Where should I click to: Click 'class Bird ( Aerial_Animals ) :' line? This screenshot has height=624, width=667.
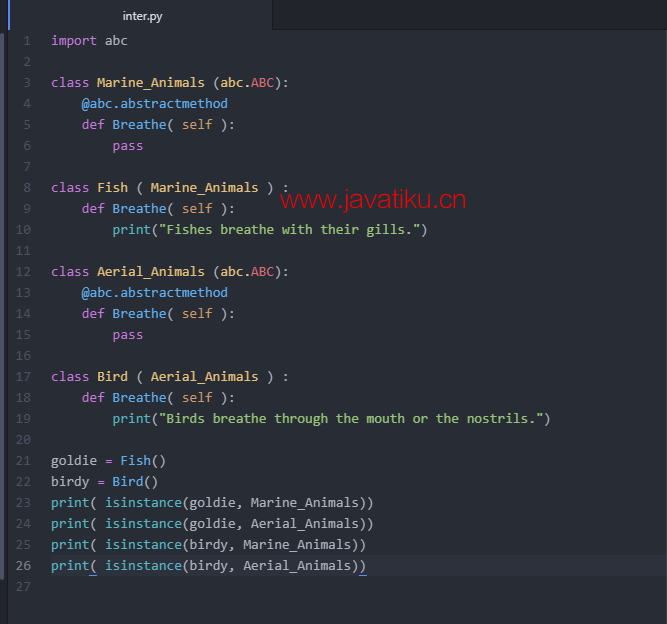pyautogui.click(x=170, y=376)
